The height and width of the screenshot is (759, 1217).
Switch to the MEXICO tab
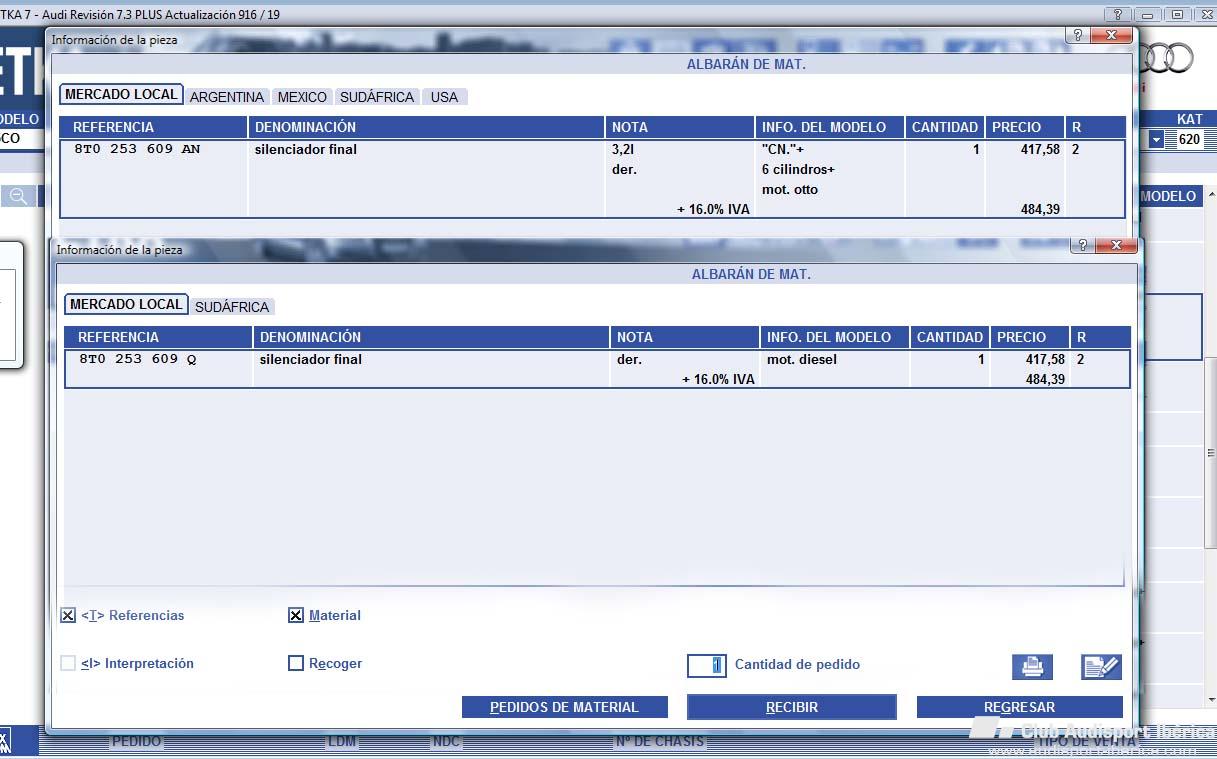tap(302, 97)
